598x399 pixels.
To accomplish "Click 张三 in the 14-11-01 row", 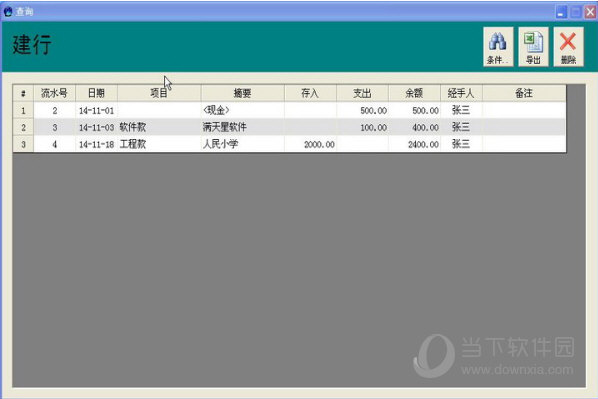I will (461, 111).
